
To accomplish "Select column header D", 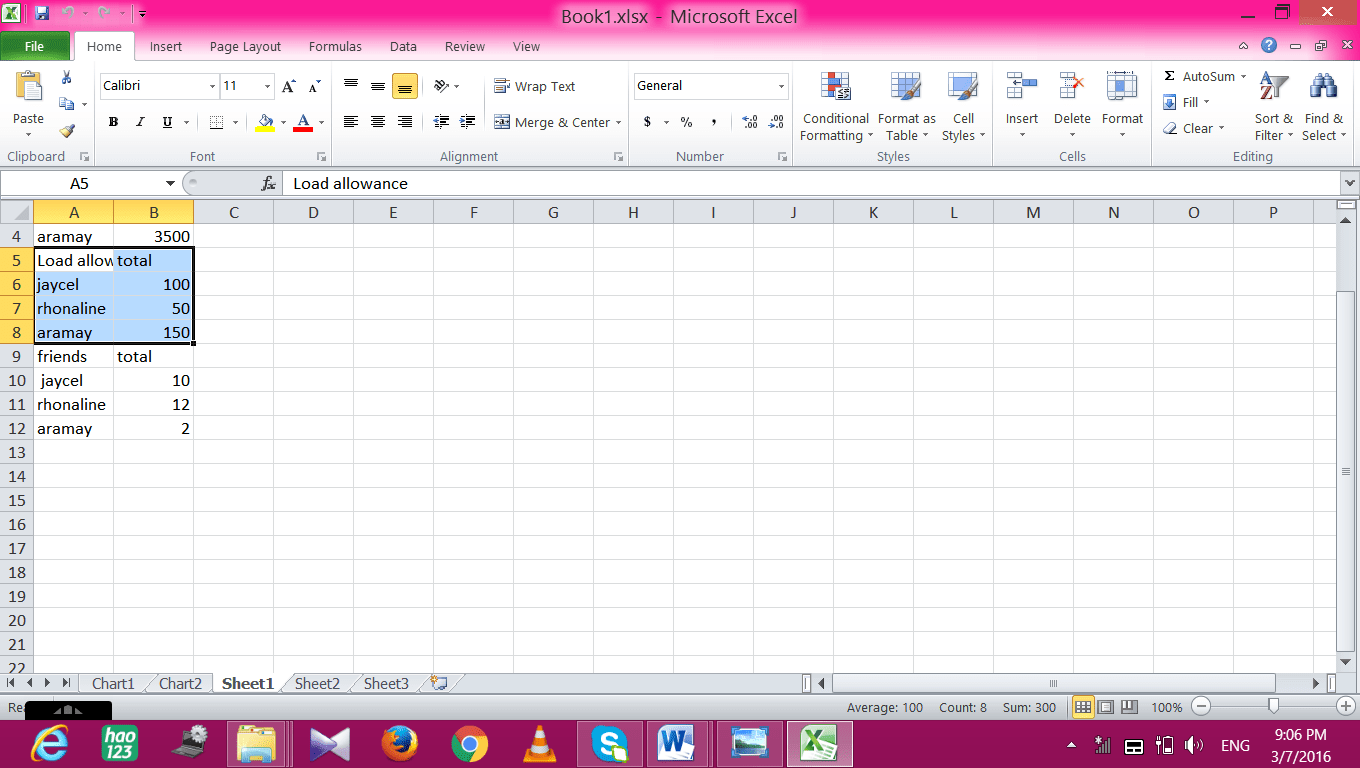I will tap(313, 212).
